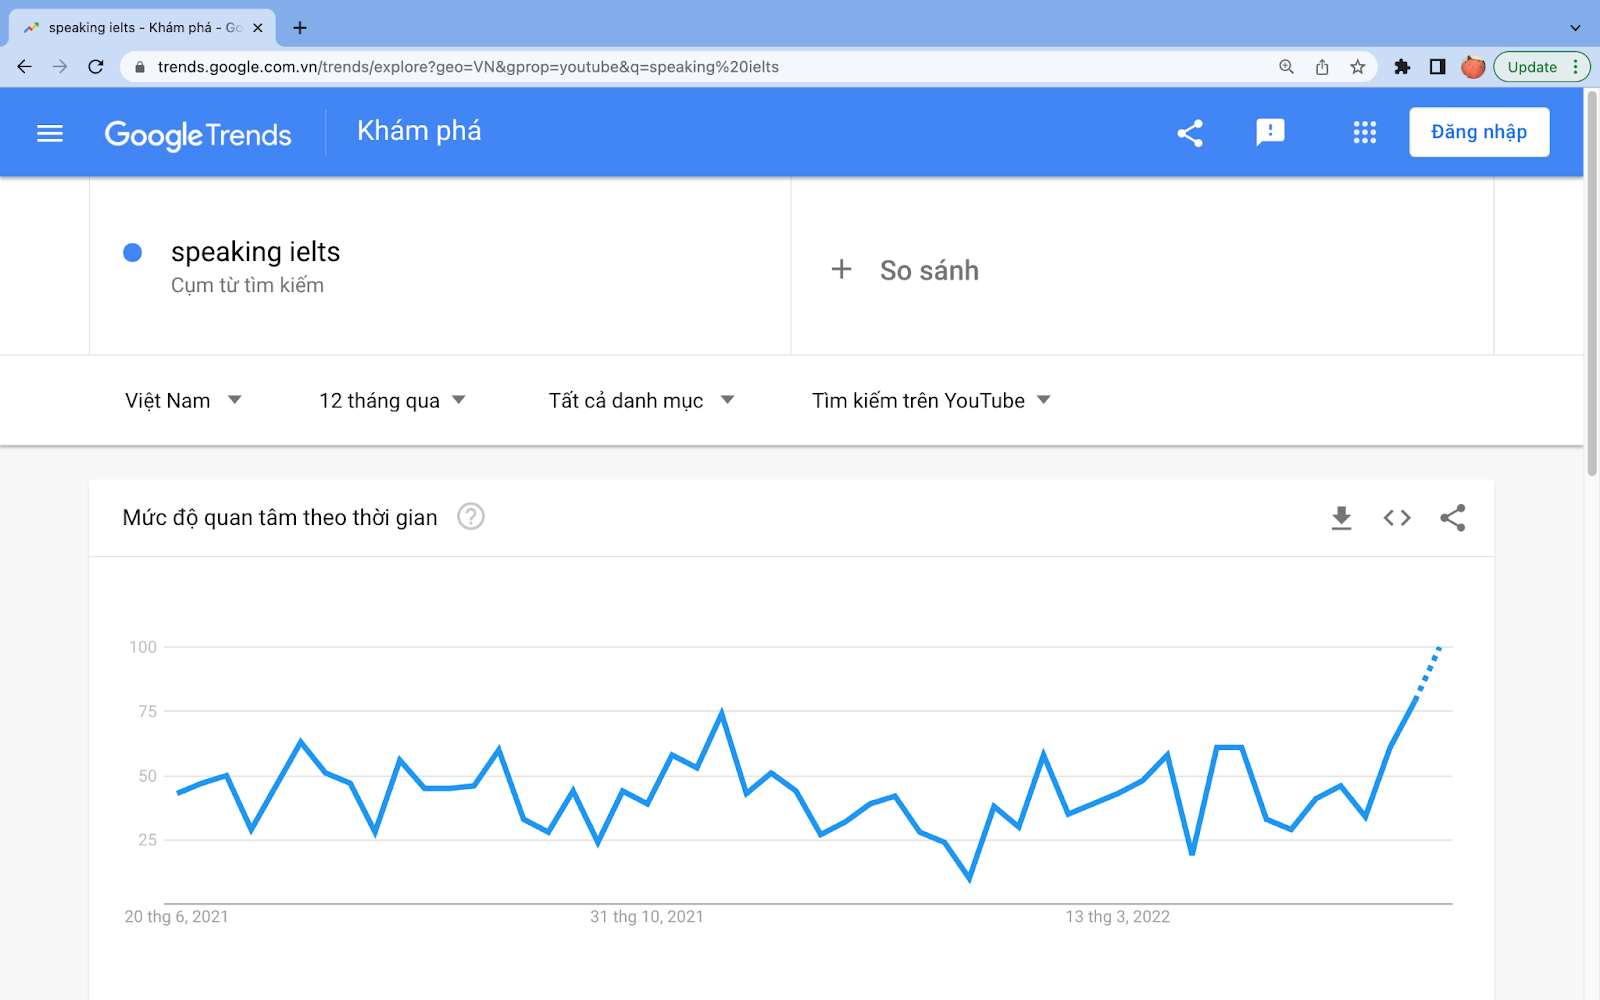Open the Tất cả danh mục dropdown

(x=641, y=401)
